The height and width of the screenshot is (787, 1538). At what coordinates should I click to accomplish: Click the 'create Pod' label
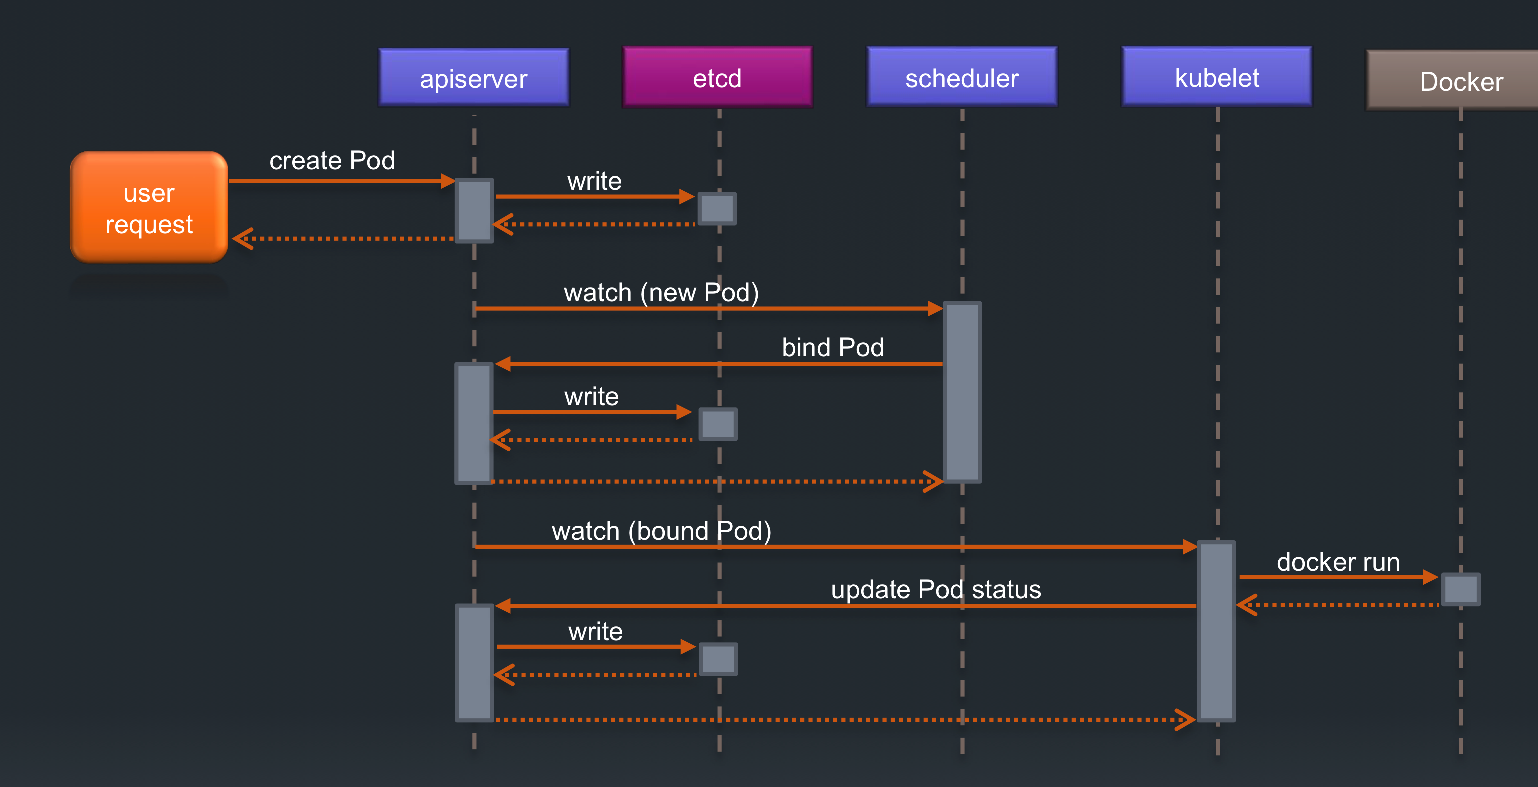click(x=332, y=160)
